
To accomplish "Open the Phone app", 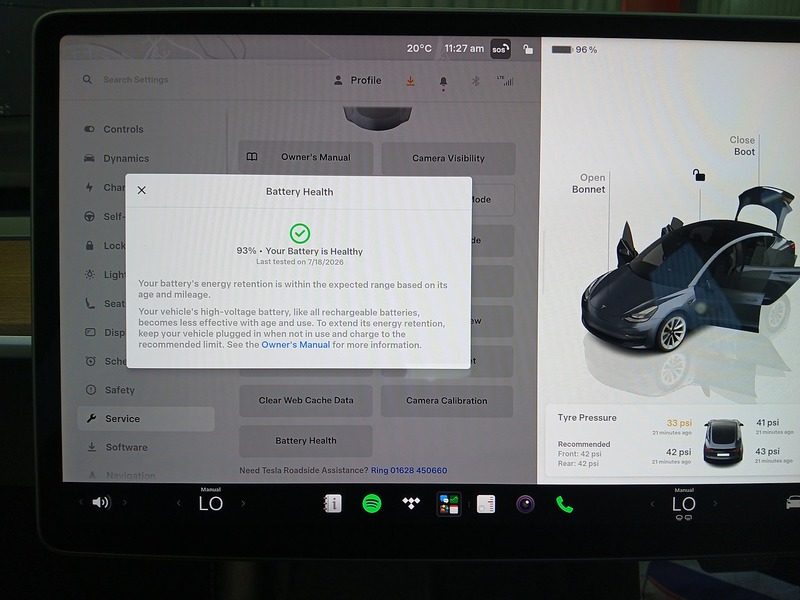I will pyautogui.click(x=564, y=505).
